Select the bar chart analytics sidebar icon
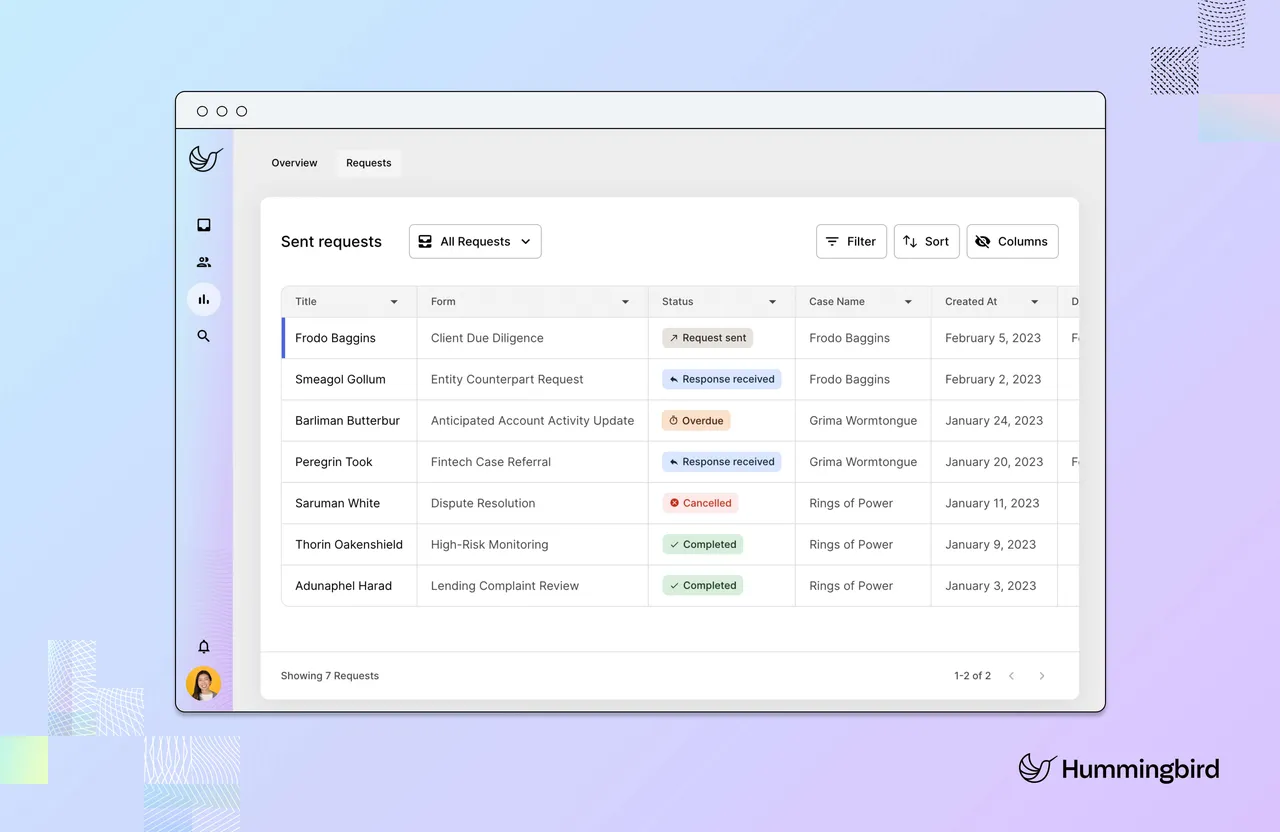Screen dimensions: 1280x832 (x=204, y=299)
